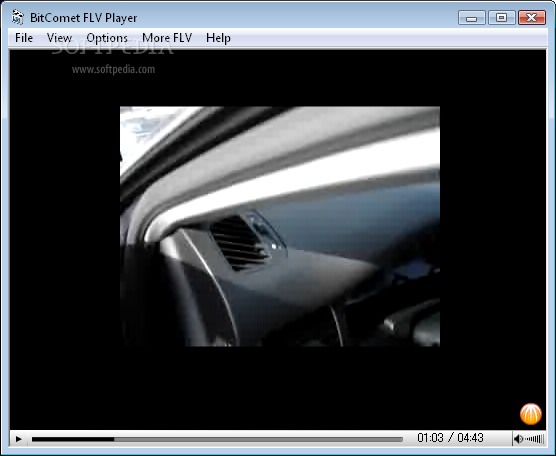Click the BitComet FLV Player title icon
The width and height of the screenshot is (556, 456).
tap(17, 17)
